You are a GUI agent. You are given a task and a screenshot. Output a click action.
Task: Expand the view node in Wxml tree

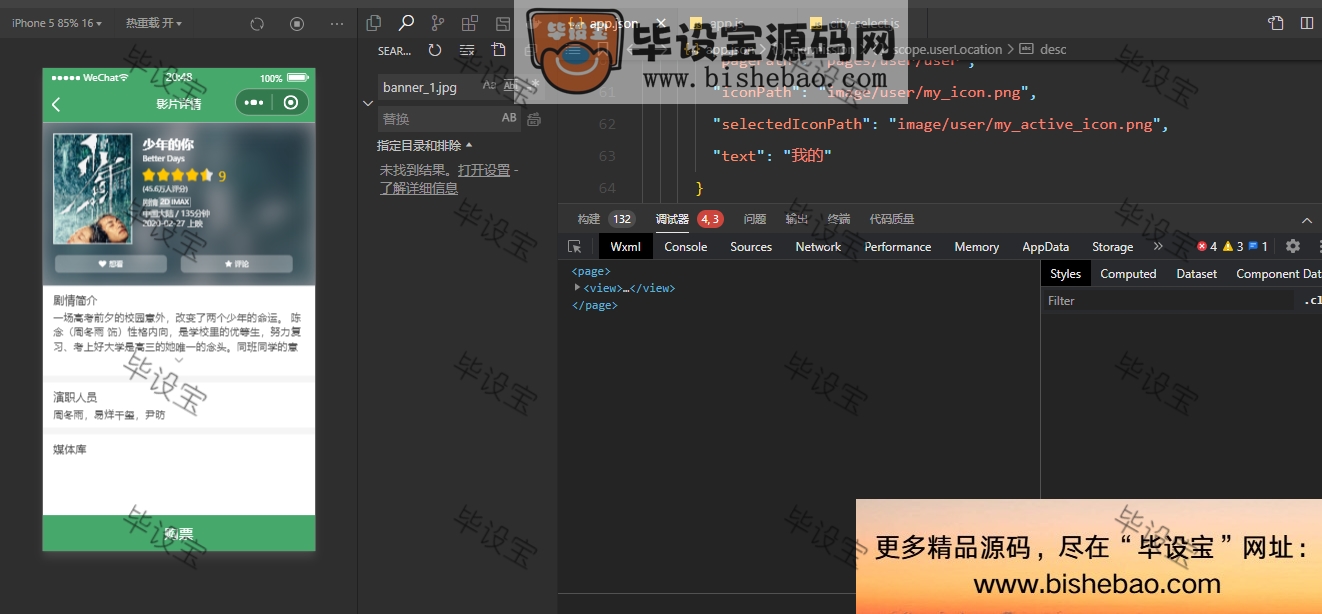[x=577, y=288]
